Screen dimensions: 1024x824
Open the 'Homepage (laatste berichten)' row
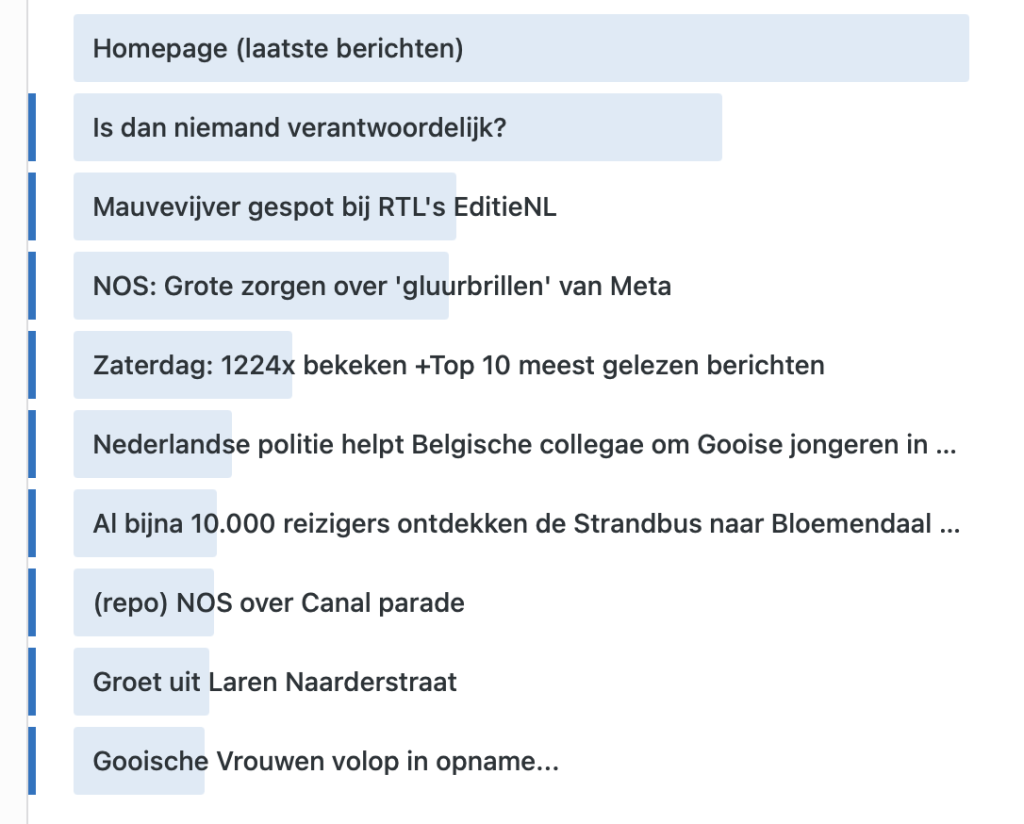(x=520, y=48)
